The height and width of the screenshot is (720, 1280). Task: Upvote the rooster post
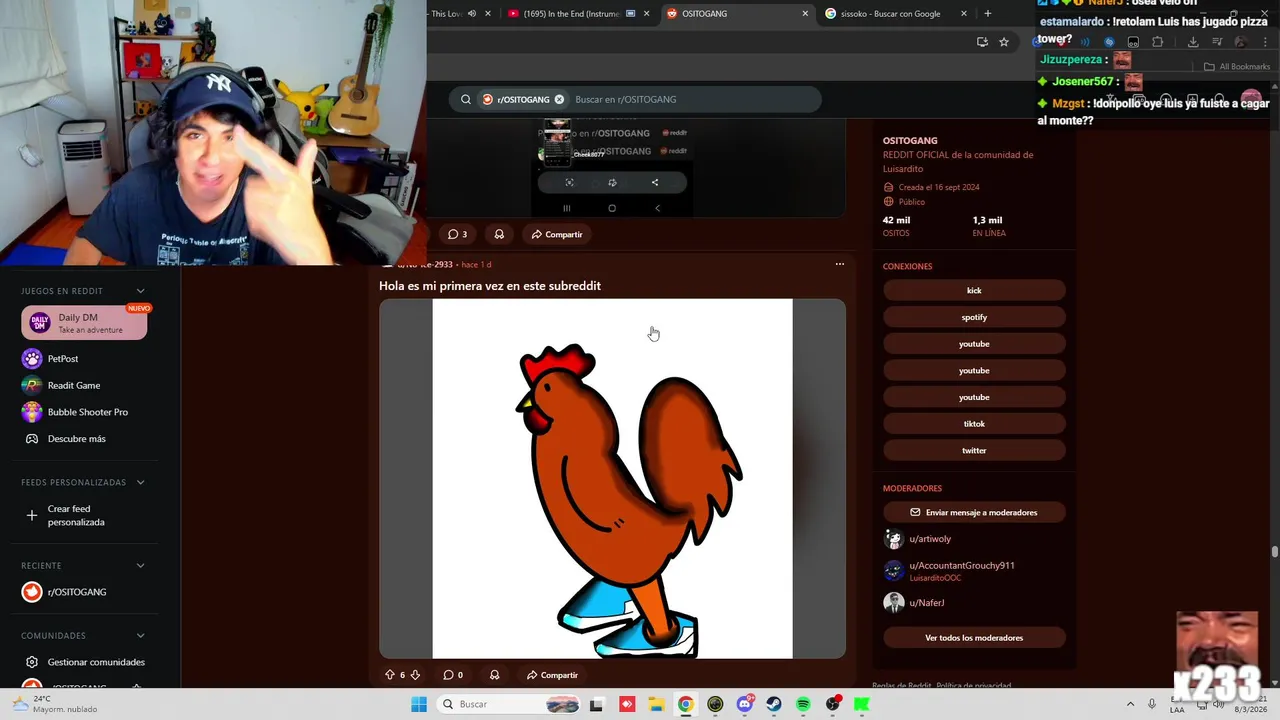click(x=390, y=675)
